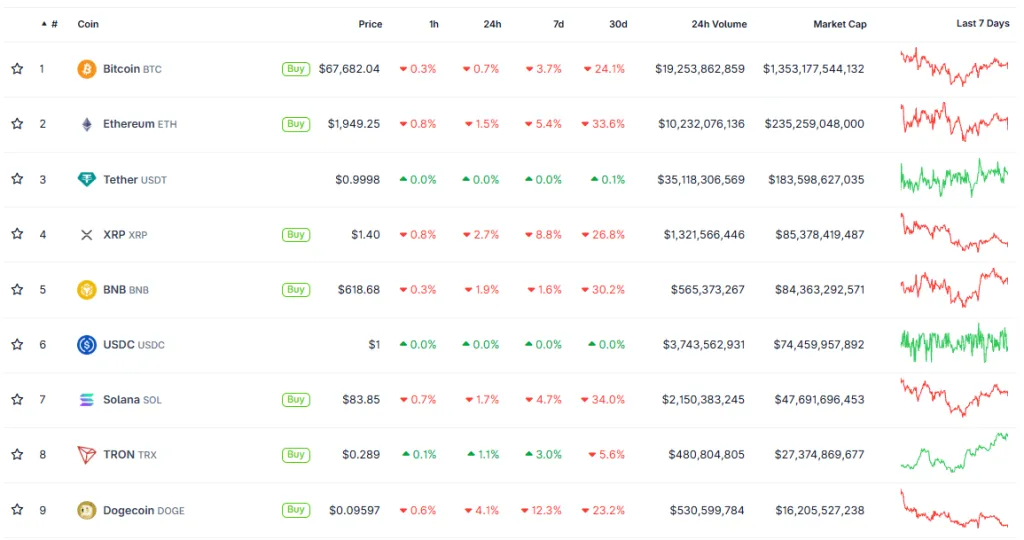Star Dogecoin to add to watchlist
This screenshot has width=1024, height=540.
click(x=17, y=510)
